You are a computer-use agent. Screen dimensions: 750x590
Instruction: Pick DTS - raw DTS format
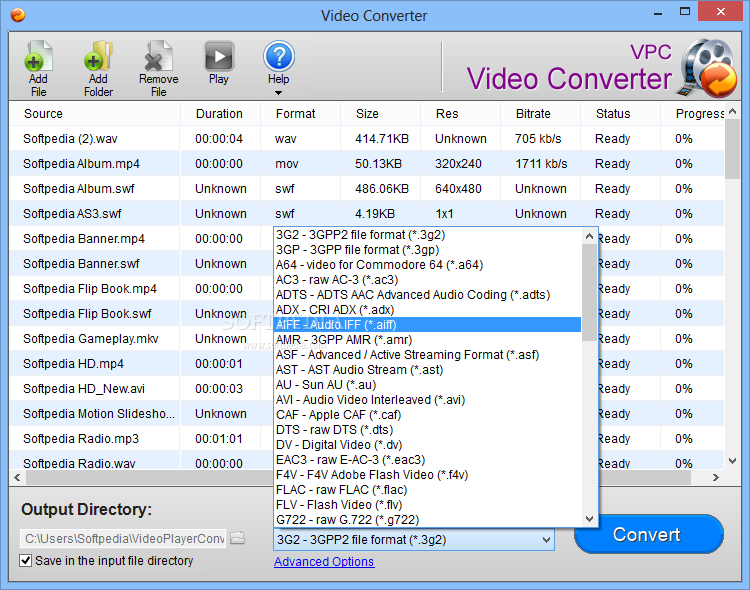pyautogui.click(x=428, y=430)
